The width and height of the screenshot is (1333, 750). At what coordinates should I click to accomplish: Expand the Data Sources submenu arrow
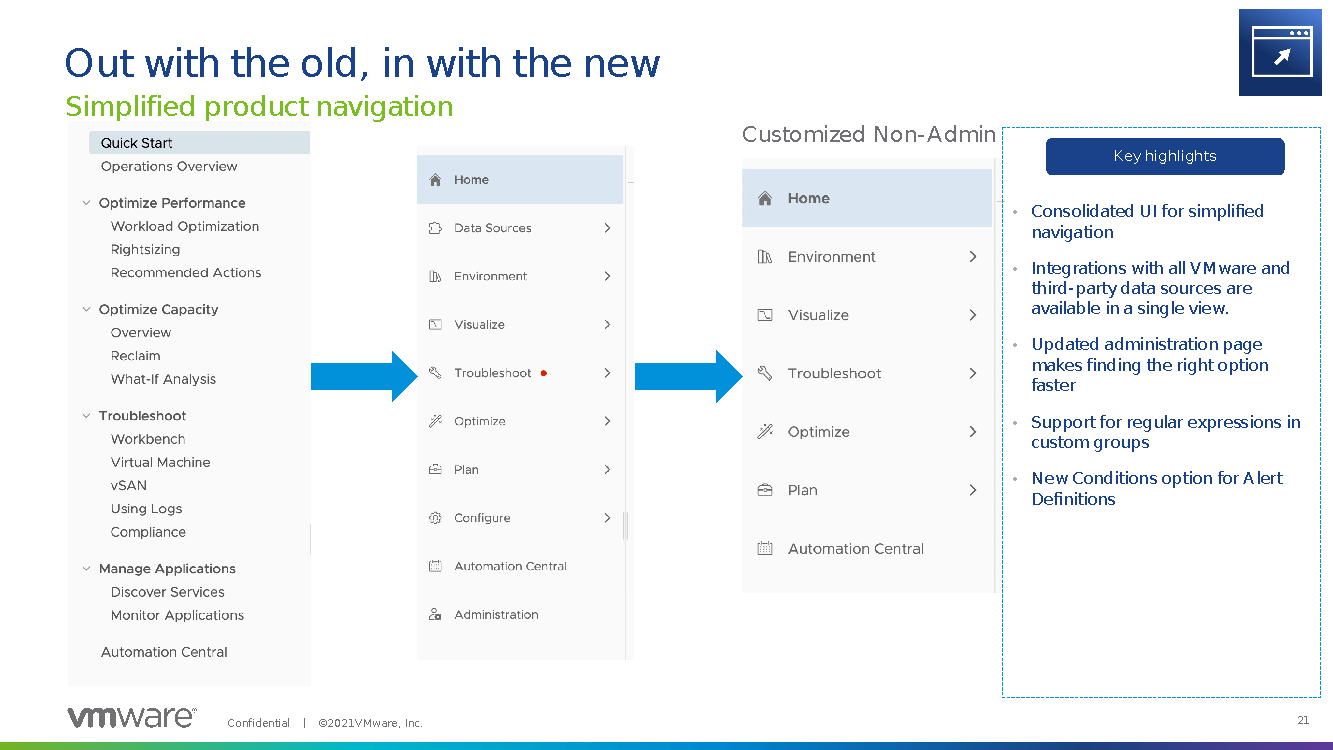(x=607, y=228)
